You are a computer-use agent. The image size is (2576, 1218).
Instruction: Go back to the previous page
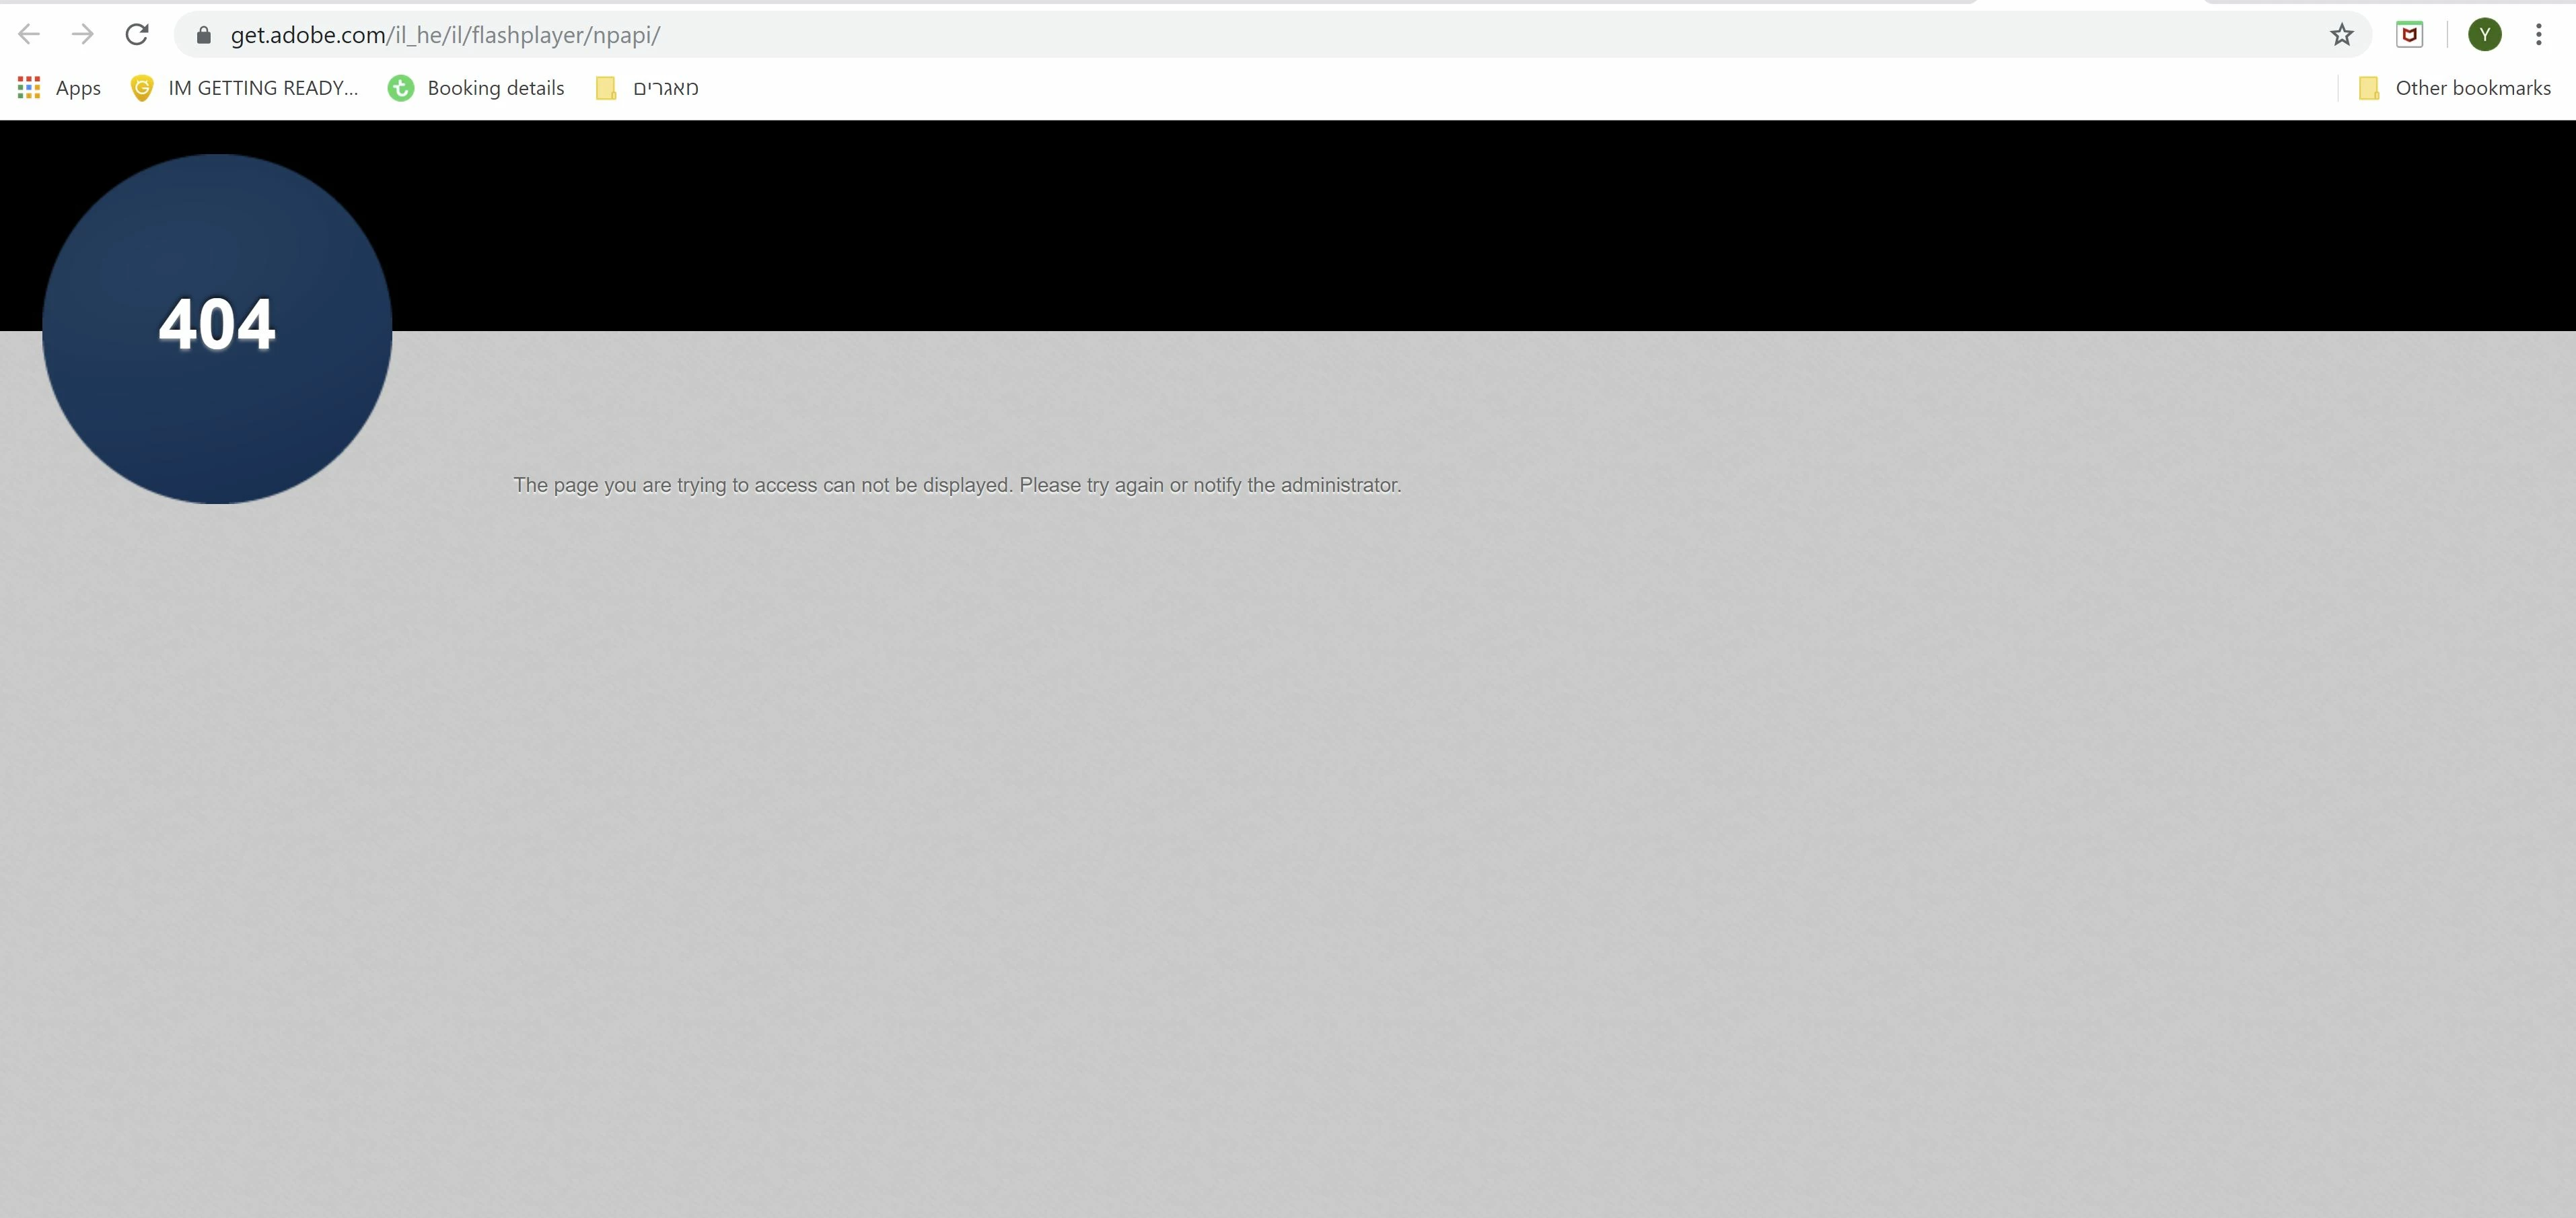(29, 35)
